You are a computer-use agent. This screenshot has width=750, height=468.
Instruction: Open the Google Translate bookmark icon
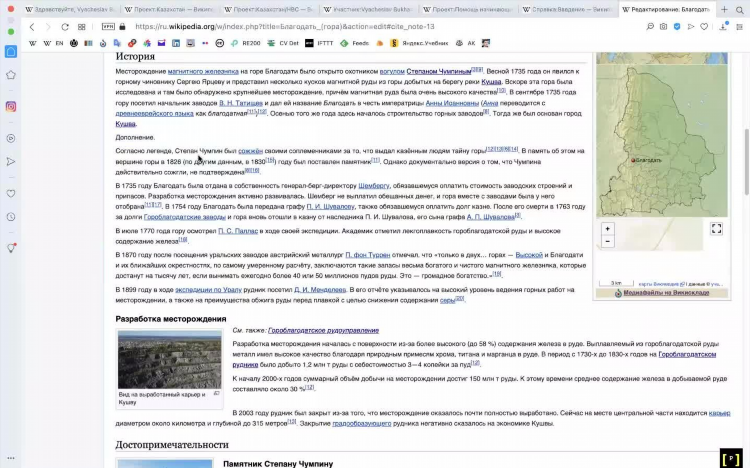click(x=117, y=43)
